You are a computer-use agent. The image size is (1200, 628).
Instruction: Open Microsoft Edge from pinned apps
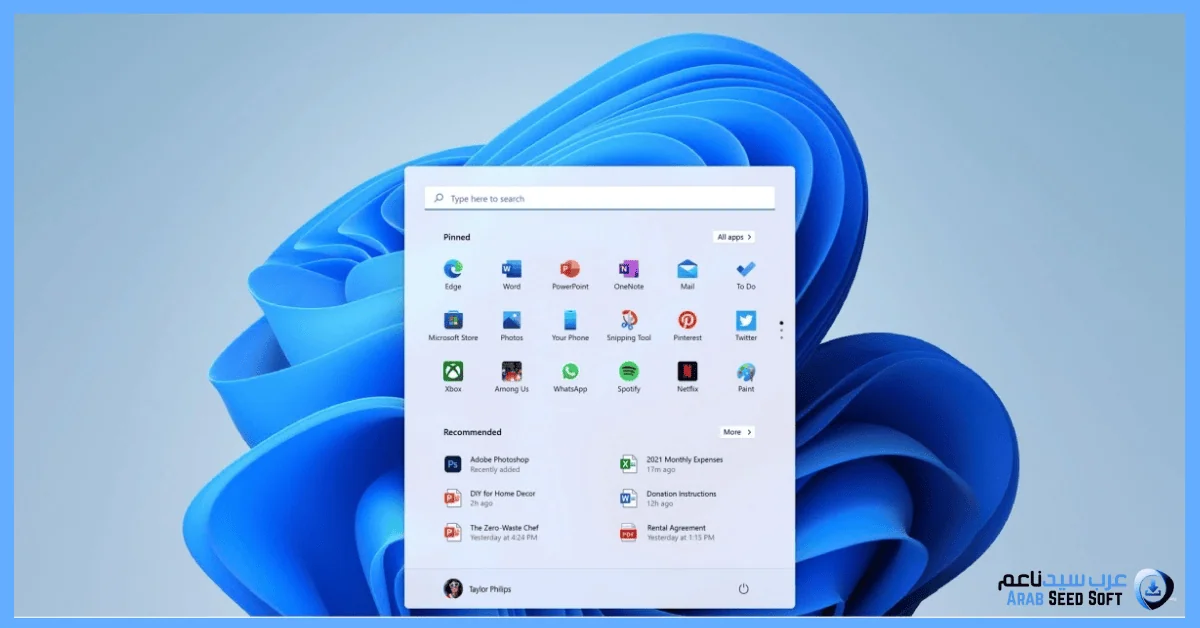pyautogui.click(x=452, y=271)
